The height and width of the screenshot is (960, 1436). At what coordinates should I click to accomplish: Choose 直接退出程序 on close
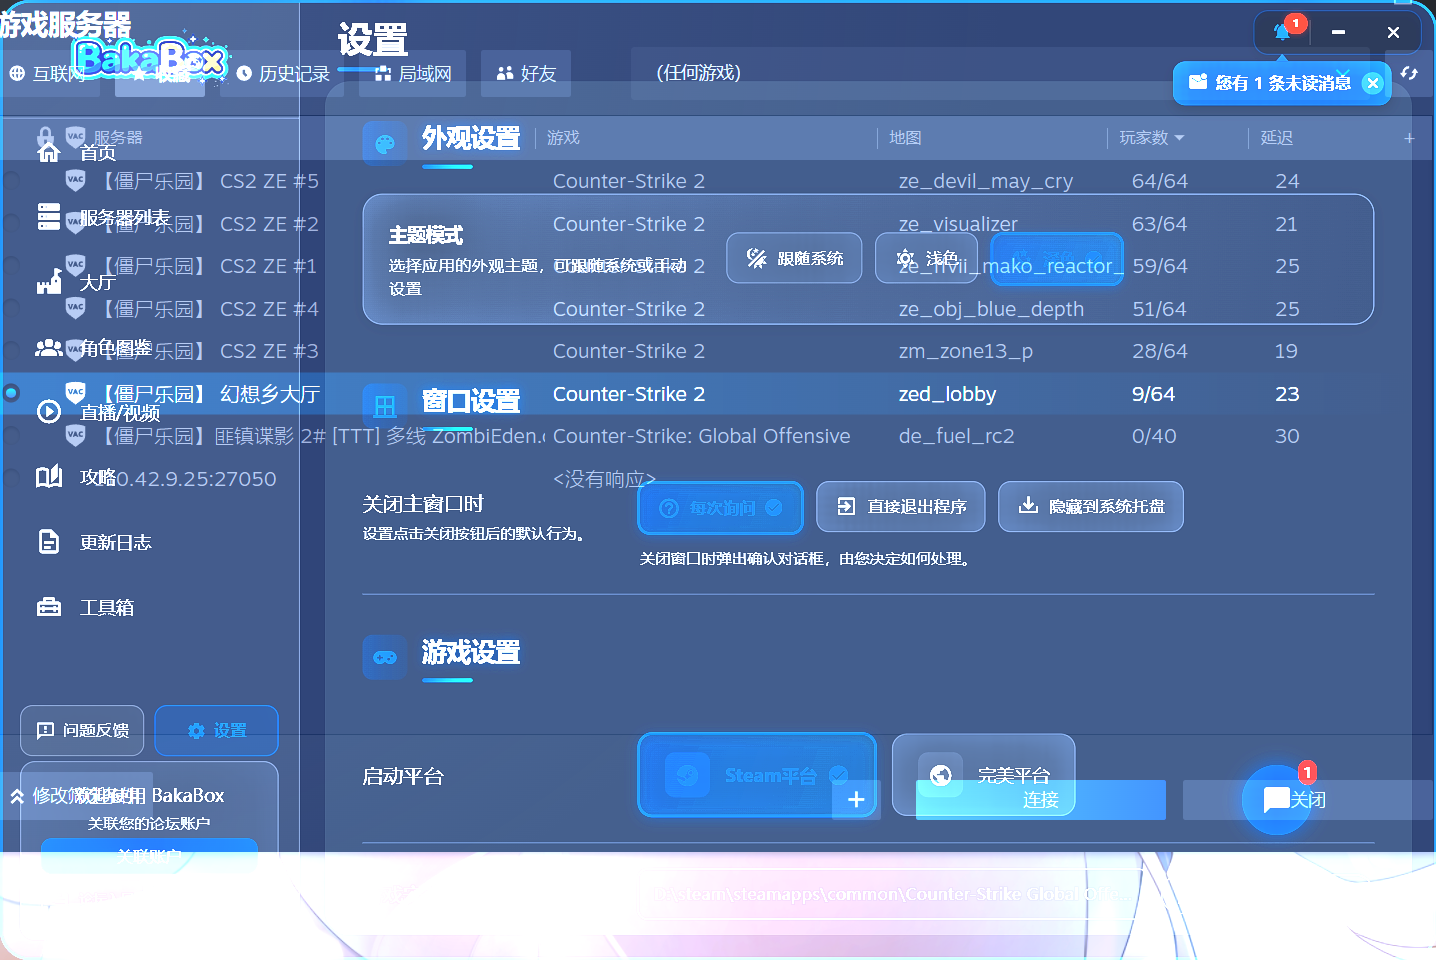[901, 507]
